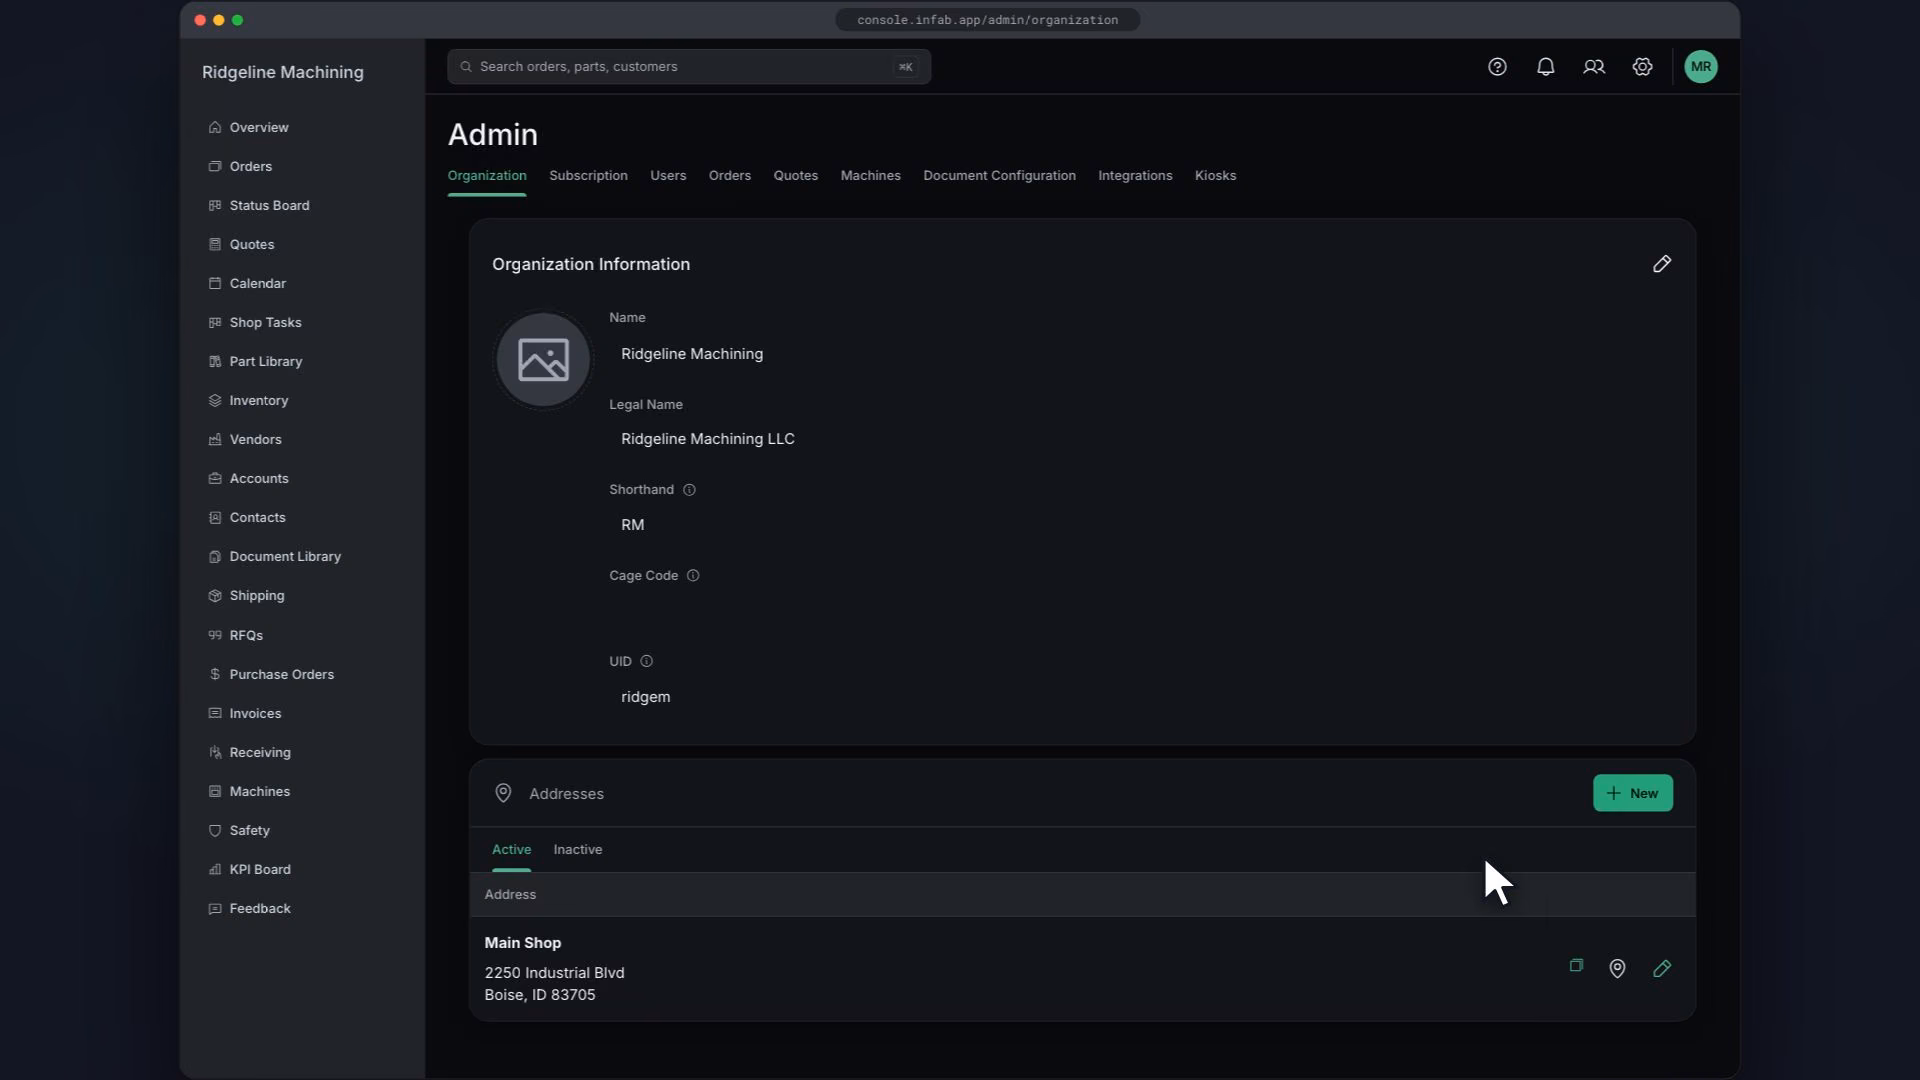The height and width of the screenshot is (1080, 1920).
Task: Click the team users icon in header
Action: click(1594, 67)
